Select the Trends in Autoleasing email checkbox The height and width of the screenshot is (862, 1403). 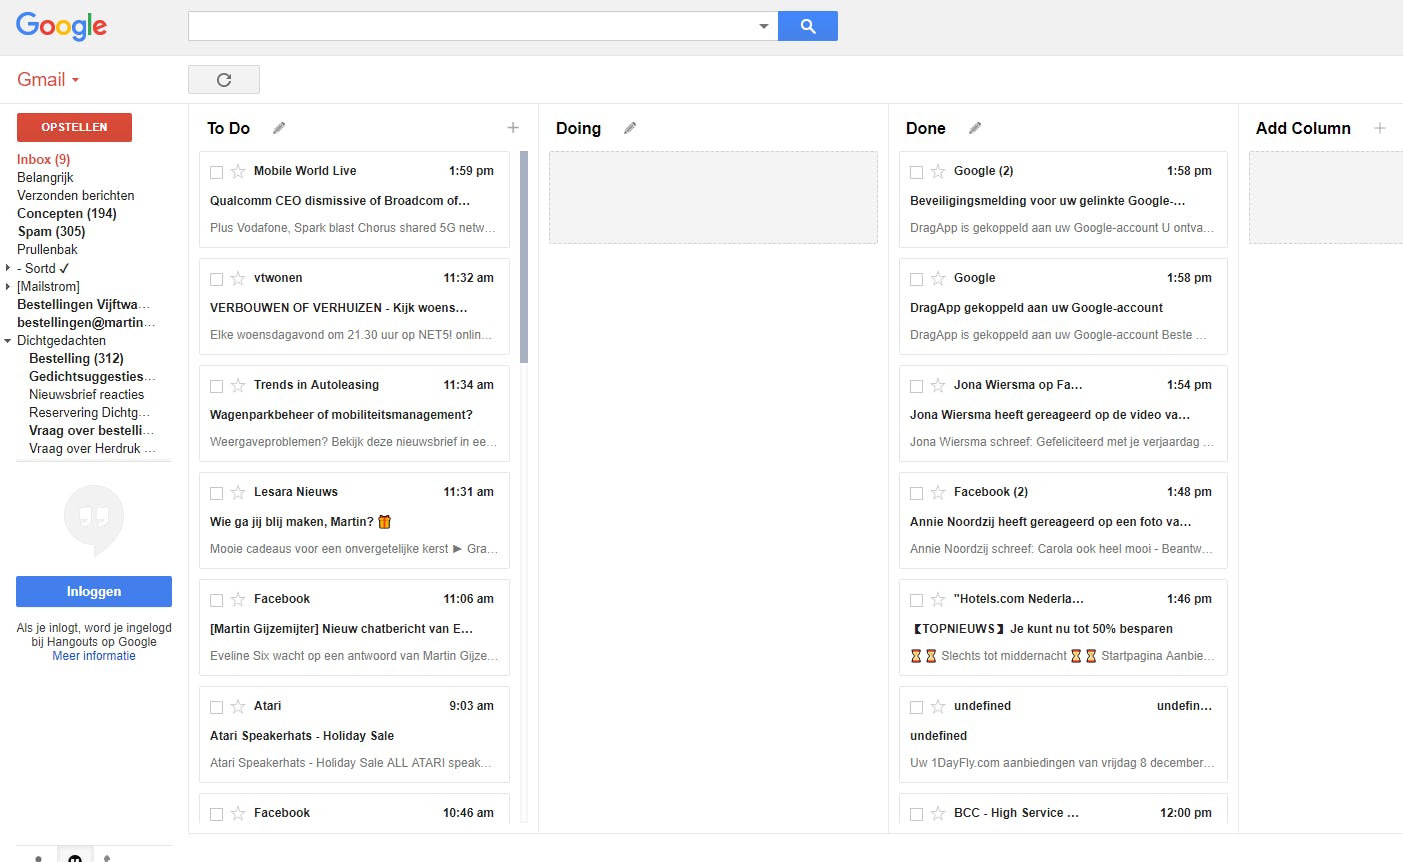[x=216, y=386]
